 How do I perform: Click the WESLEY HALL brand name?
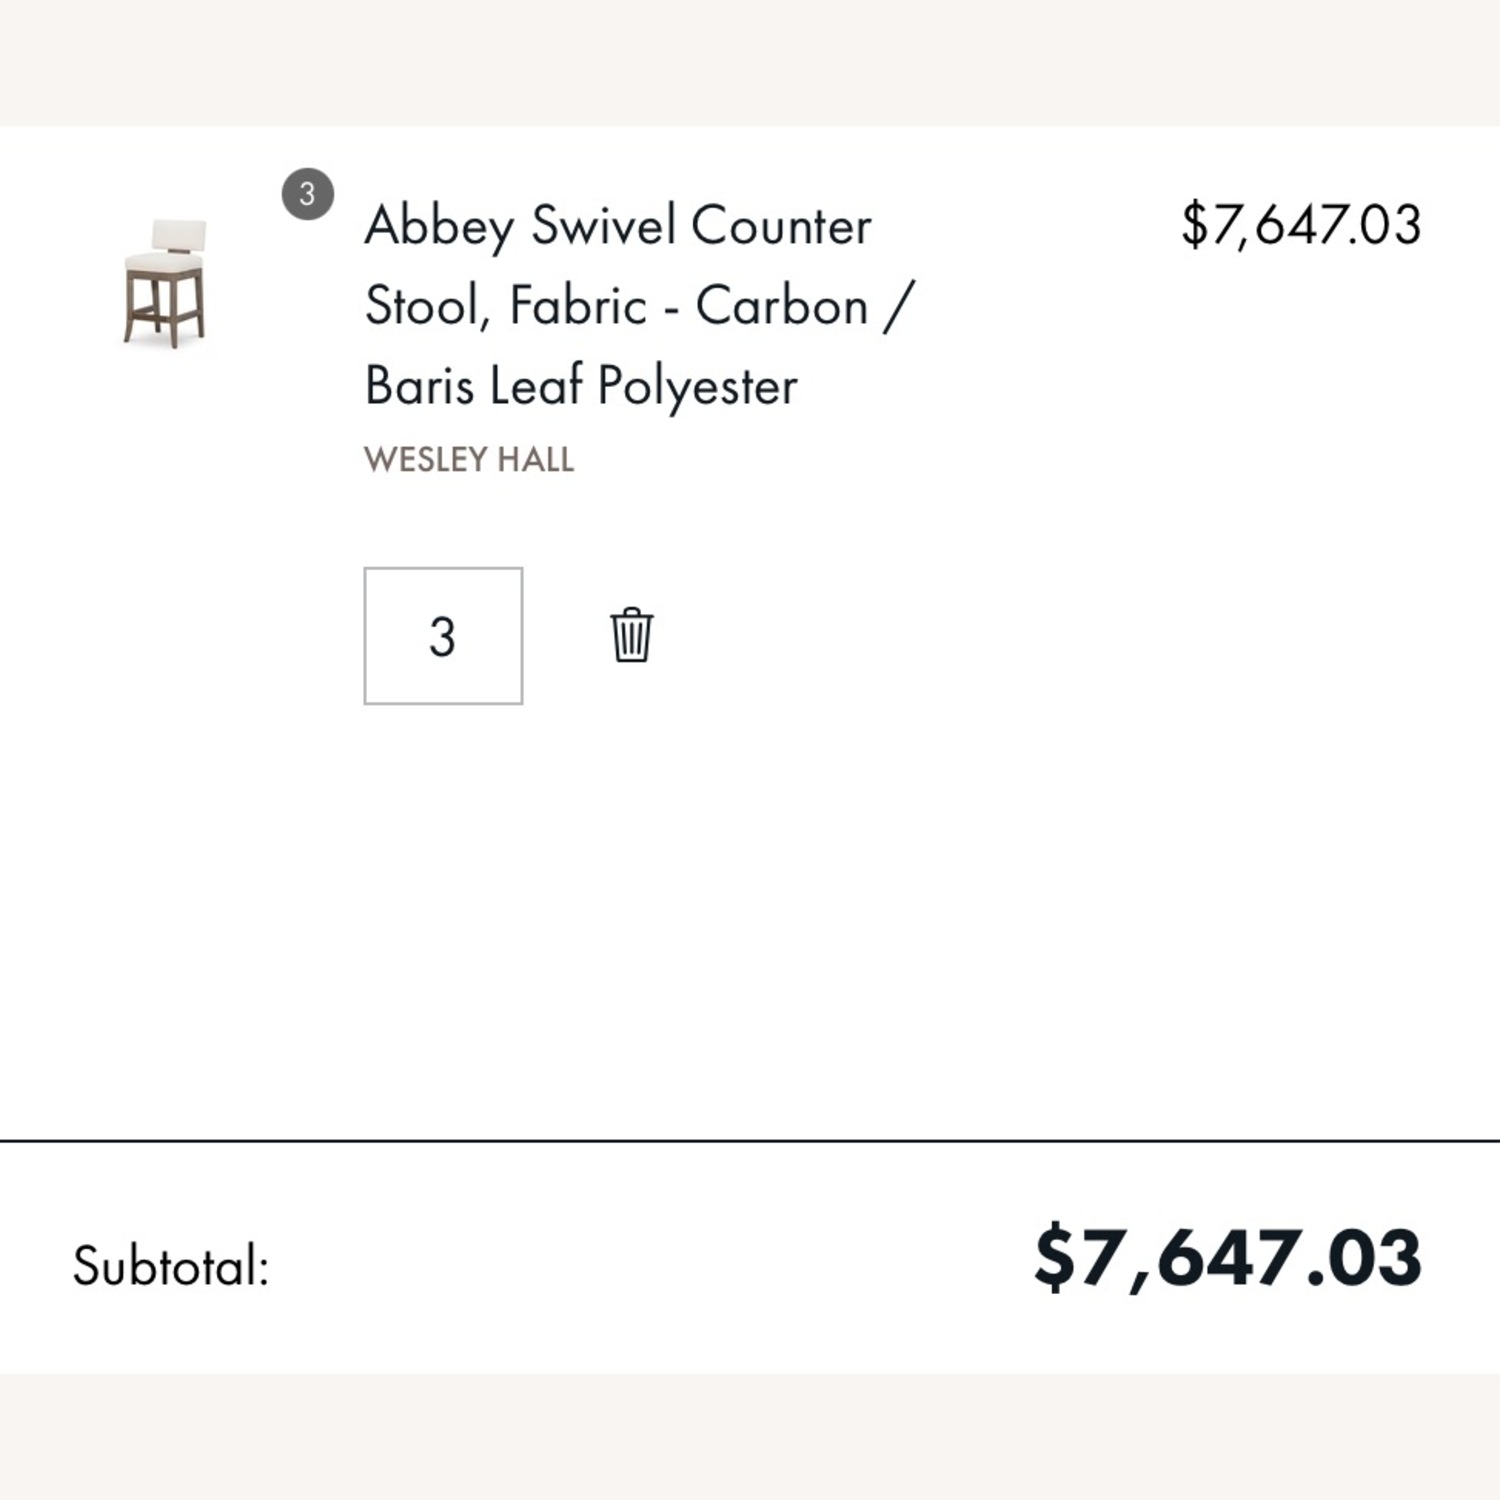(x=469, y=459)
